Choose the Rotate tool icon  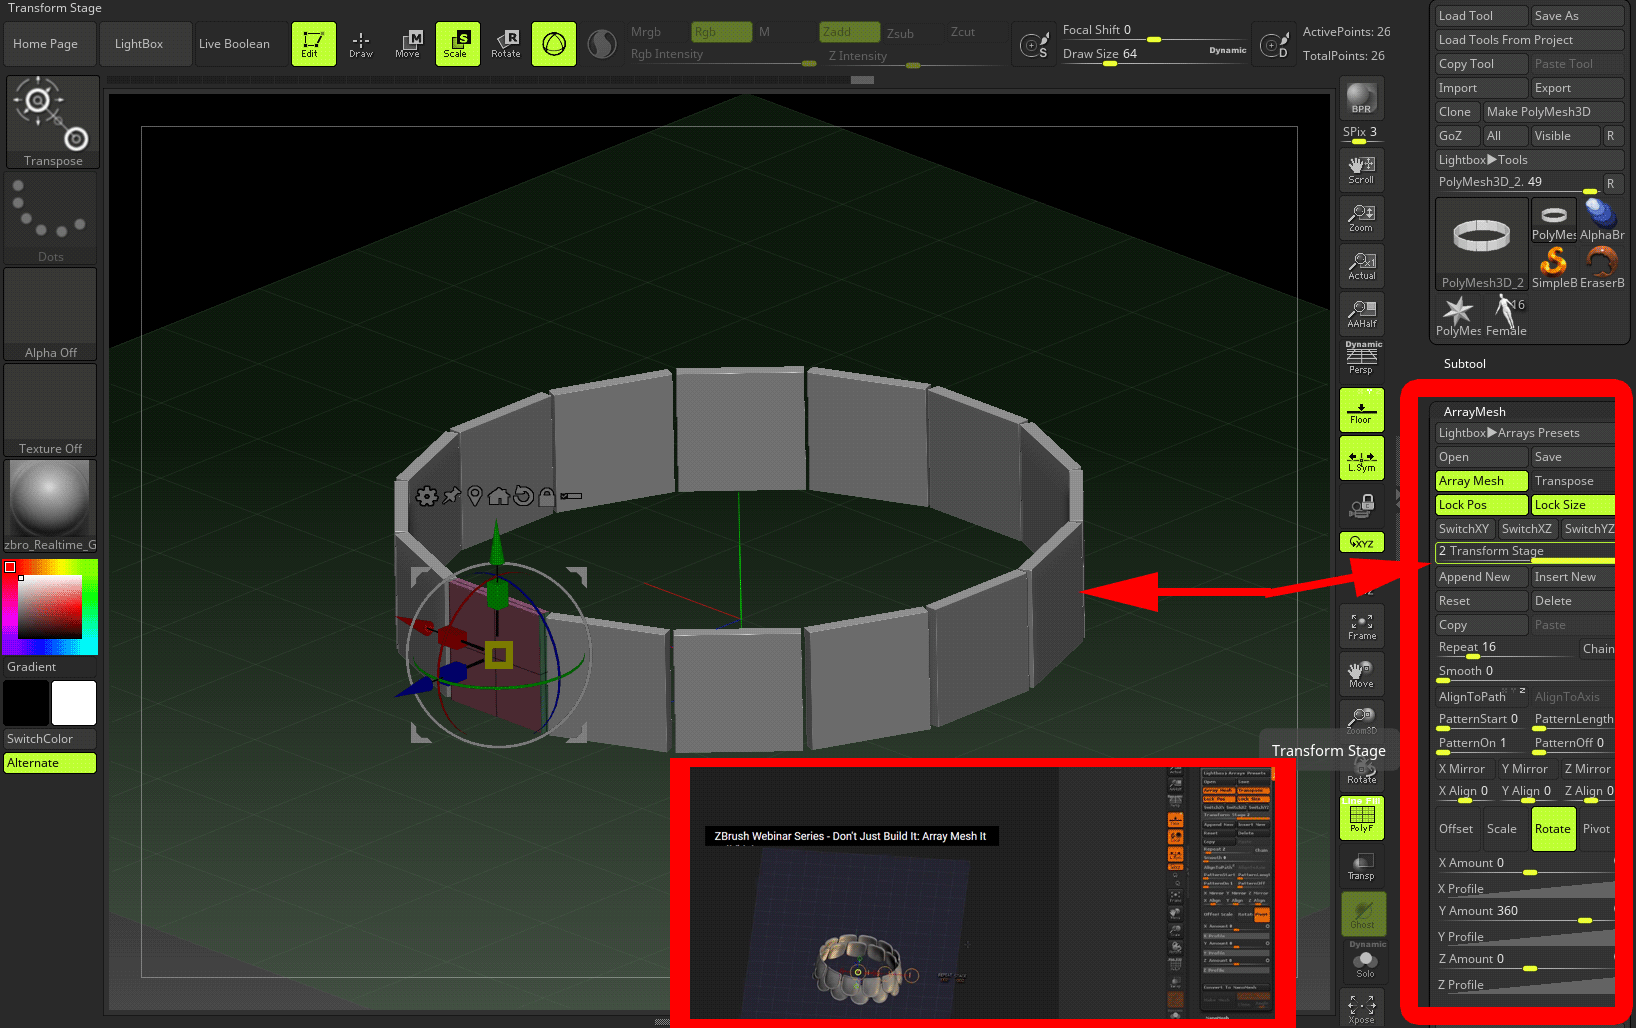pos(505,44)
